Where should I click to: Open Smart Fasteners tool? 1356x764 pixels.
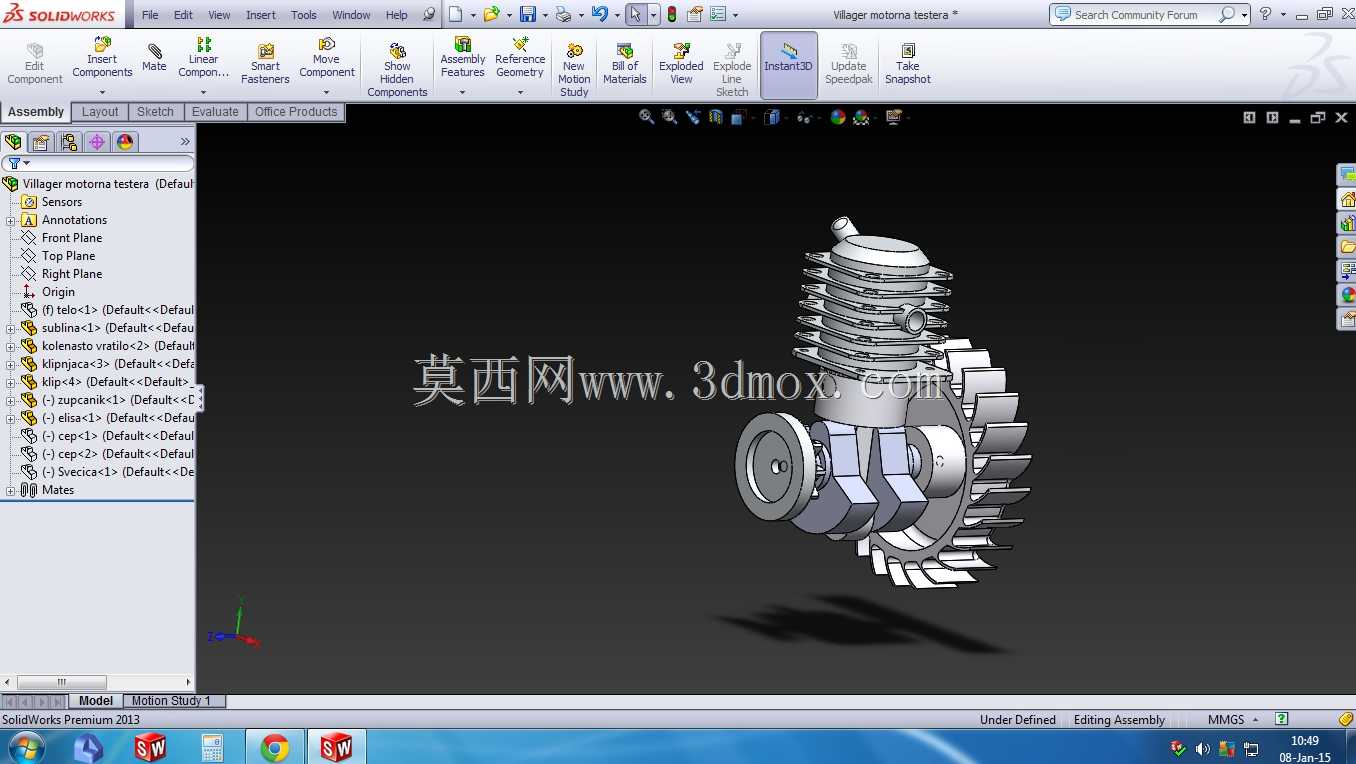pos(265,64)
